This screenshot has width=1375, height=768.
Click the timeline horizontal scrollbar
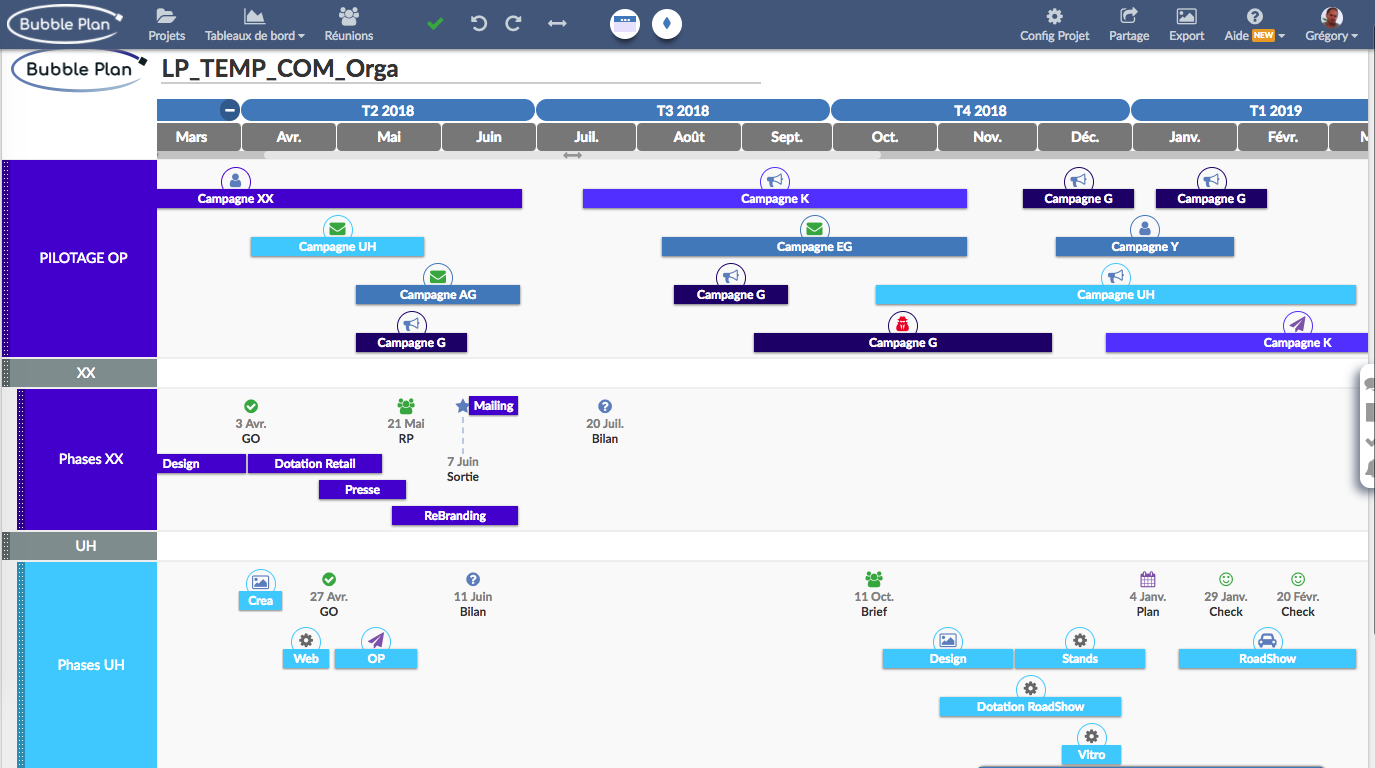click(572, 155)
